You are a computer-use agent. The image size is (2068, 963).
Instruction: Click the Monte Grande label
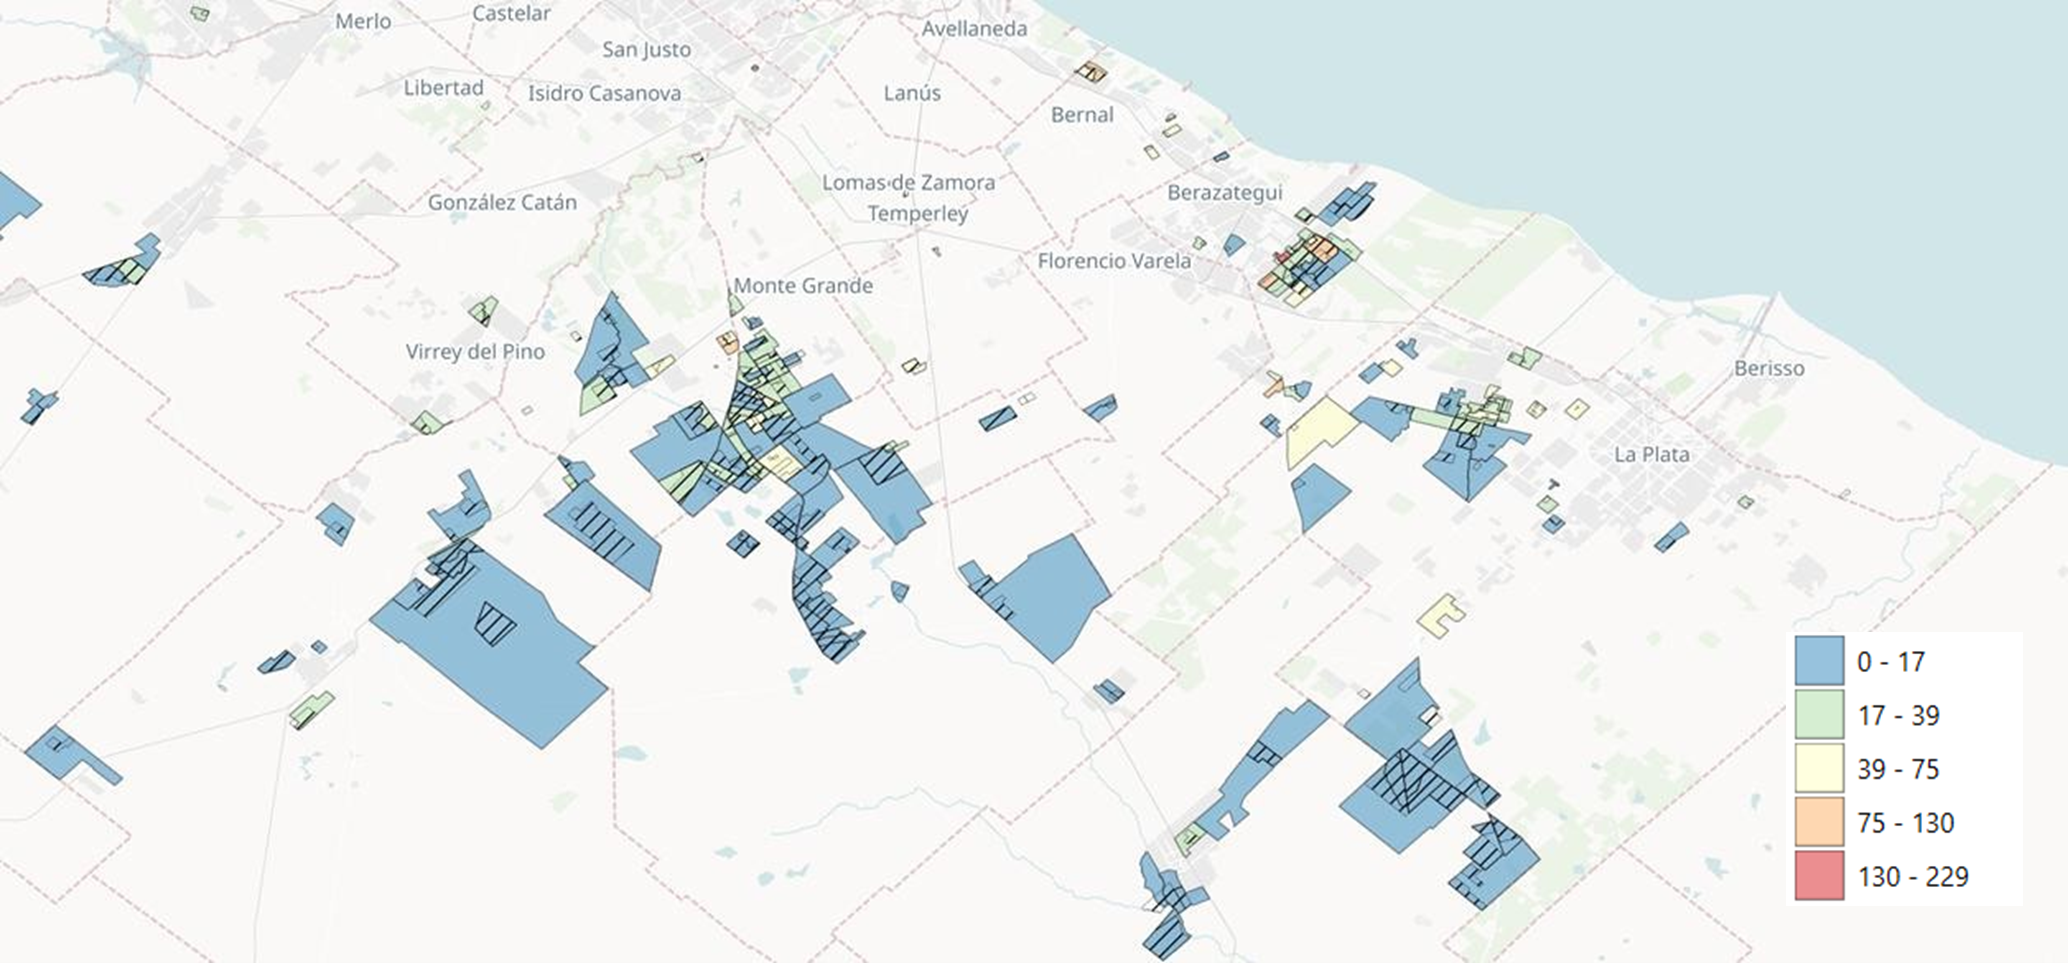(803, 286)
